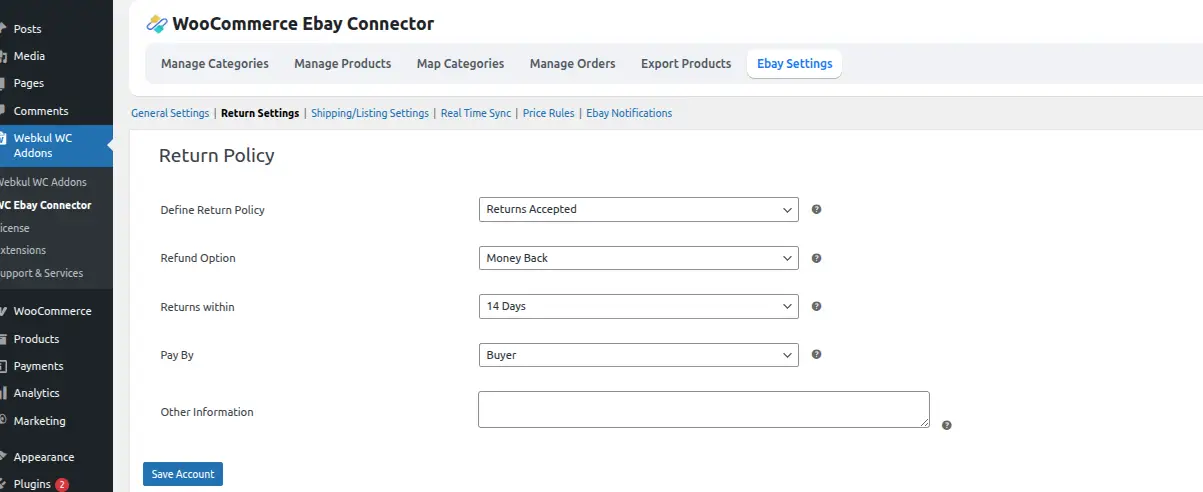Go to the Map Categories tab
This screenshot has width=1203, height=492.
pyautogui.click(x=460, y=63)
